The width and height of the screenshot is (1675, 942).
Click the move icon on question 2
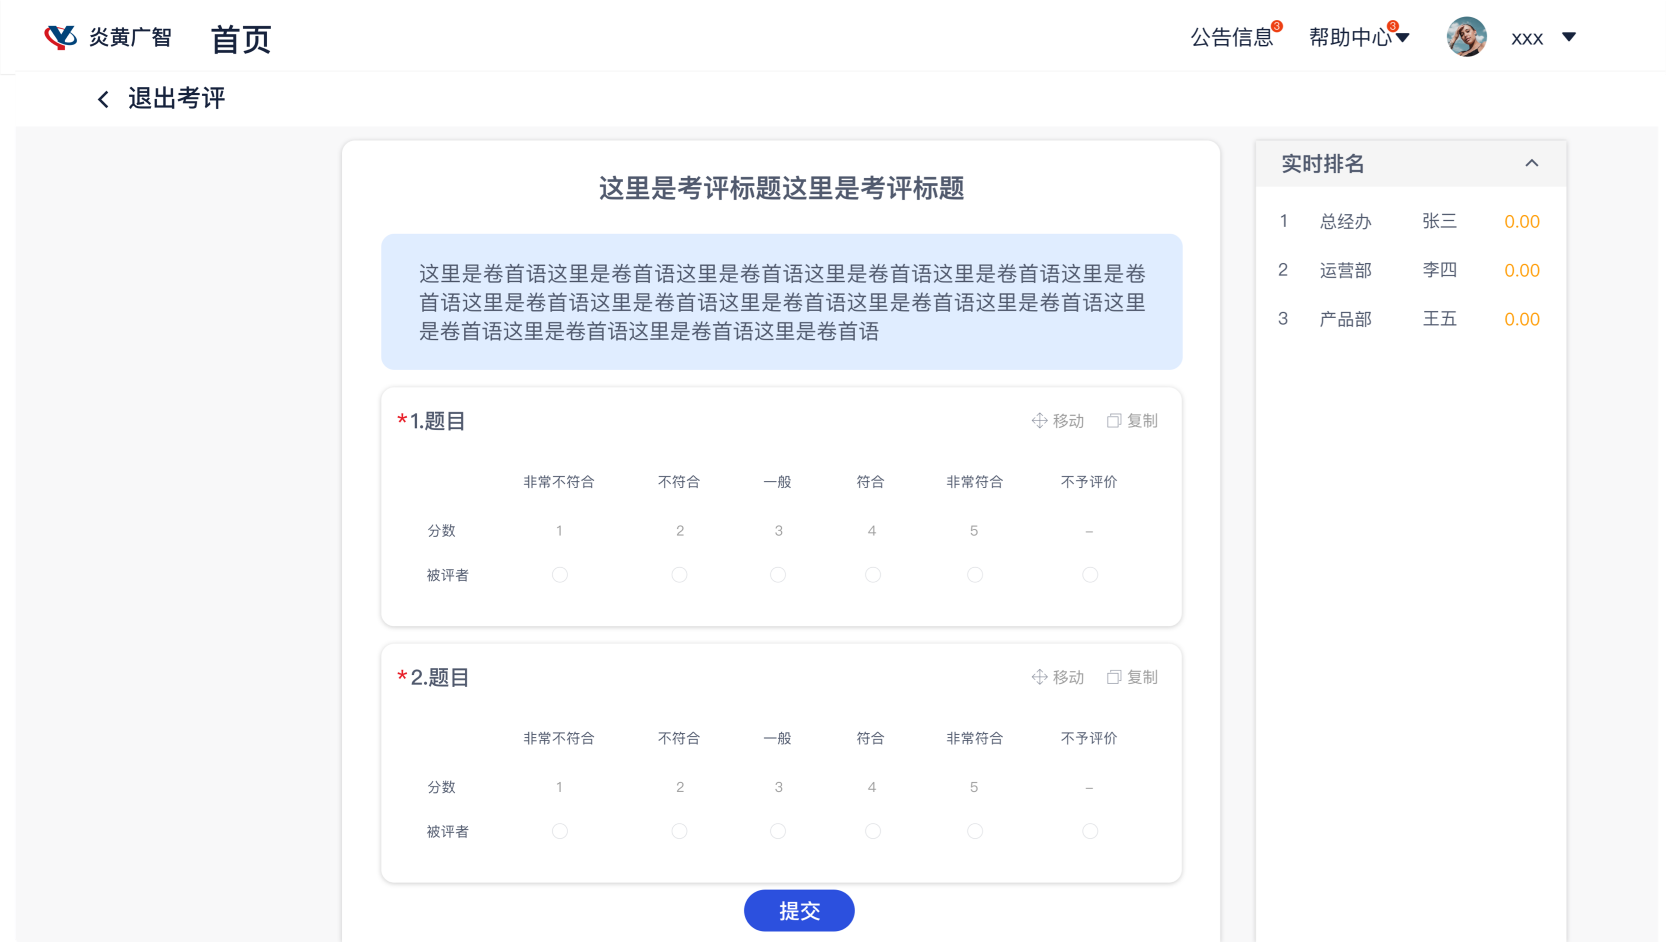1040,677
